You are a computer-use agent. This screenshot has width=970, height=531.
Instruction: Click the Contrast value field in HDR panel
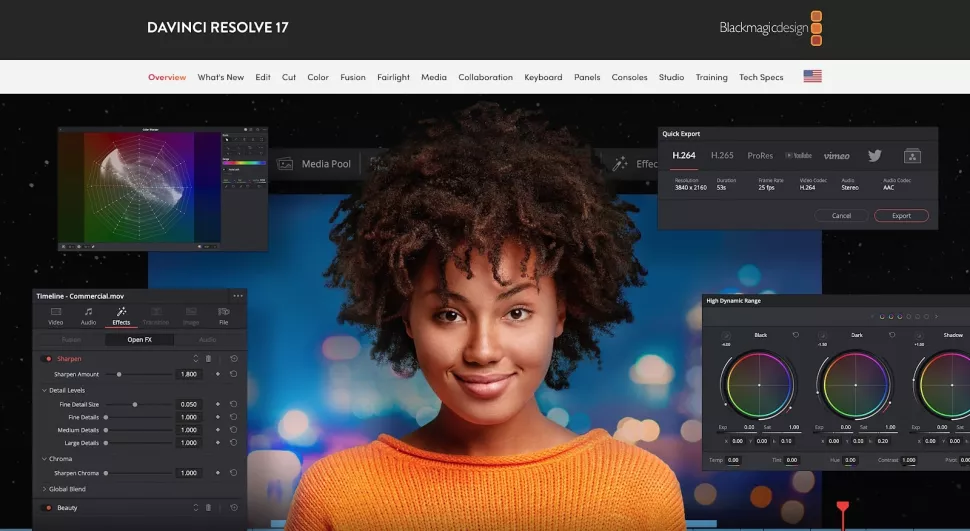tap(909, 460)
